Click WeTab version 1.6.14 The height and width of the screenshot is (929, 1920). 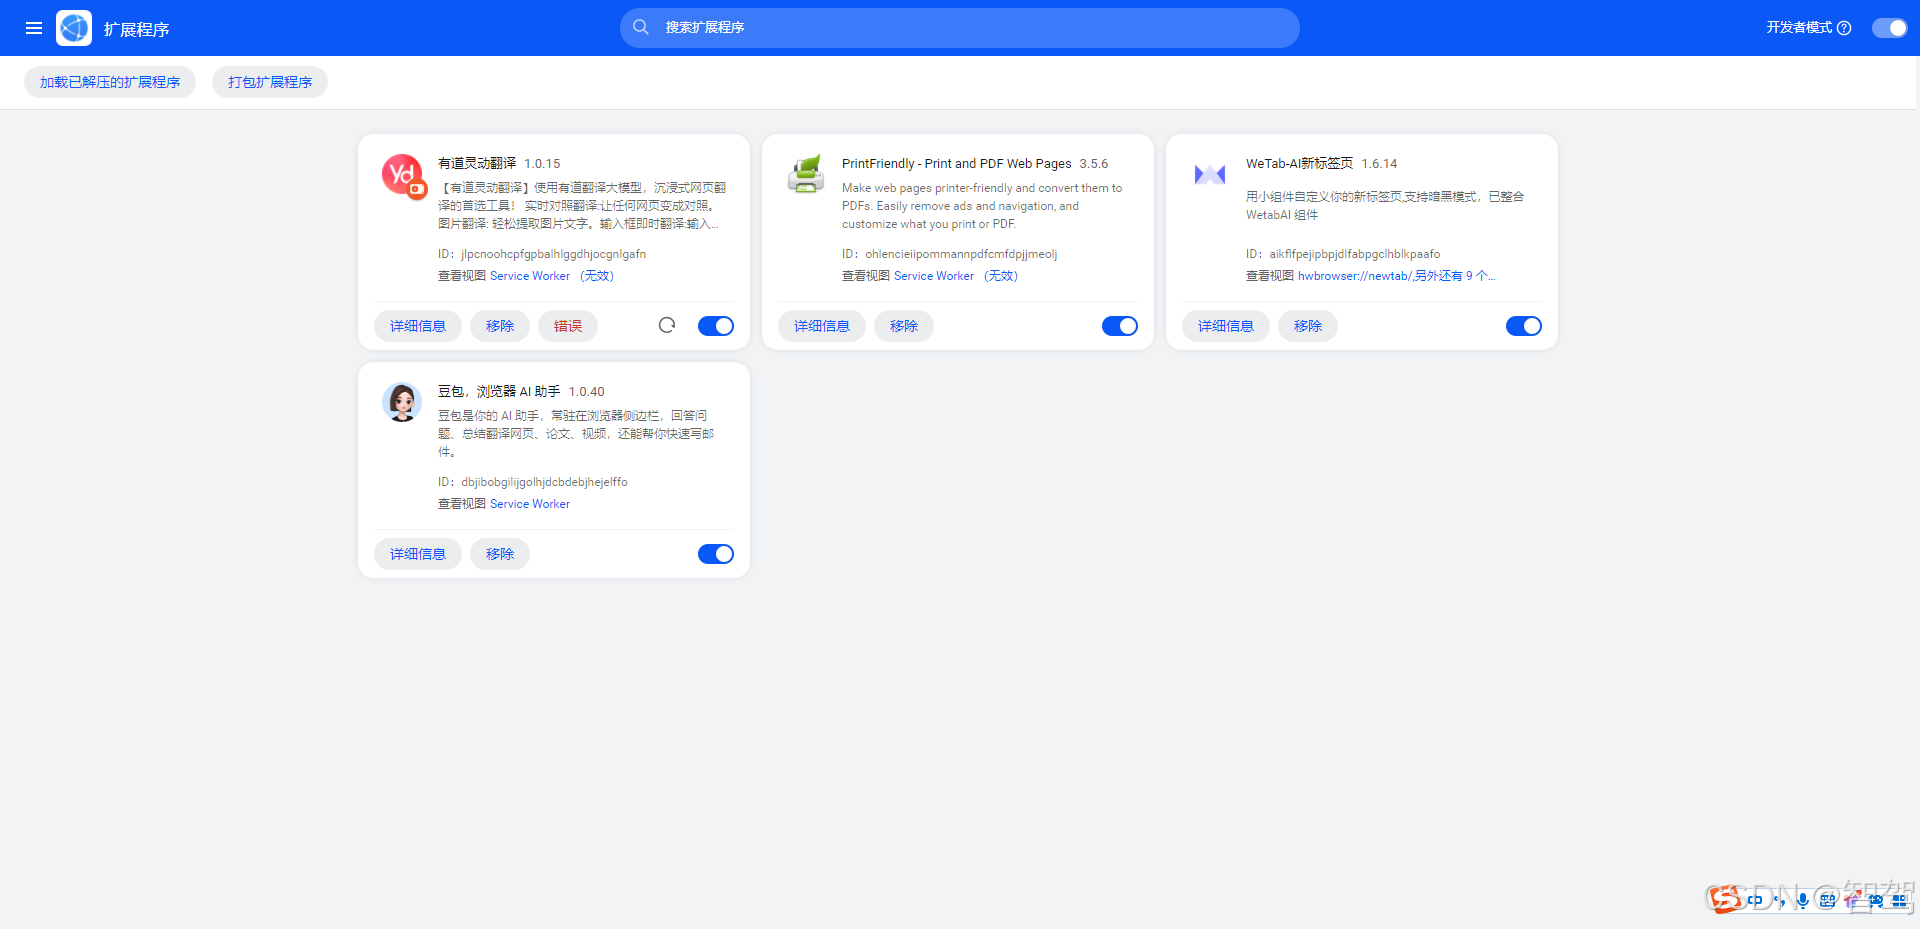(1379, 164)
